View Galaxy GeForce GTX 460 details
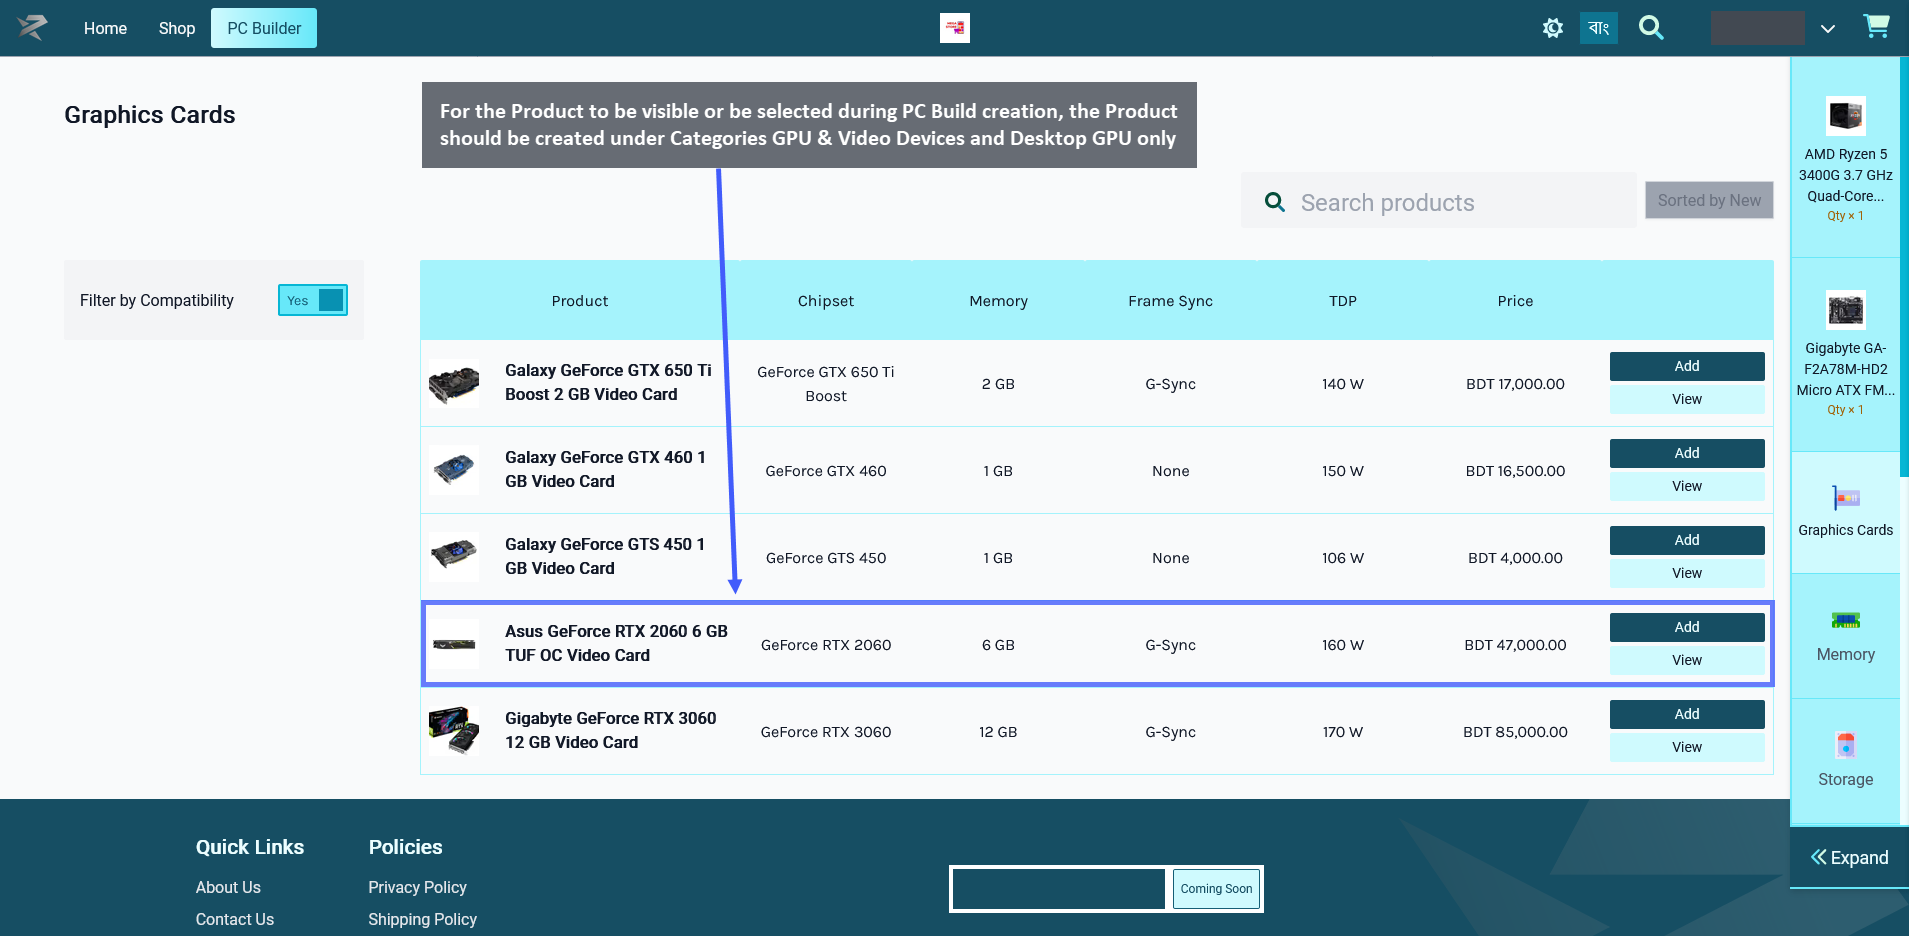This screenshot has height=936, width=1909. (x=1687, y=486)
